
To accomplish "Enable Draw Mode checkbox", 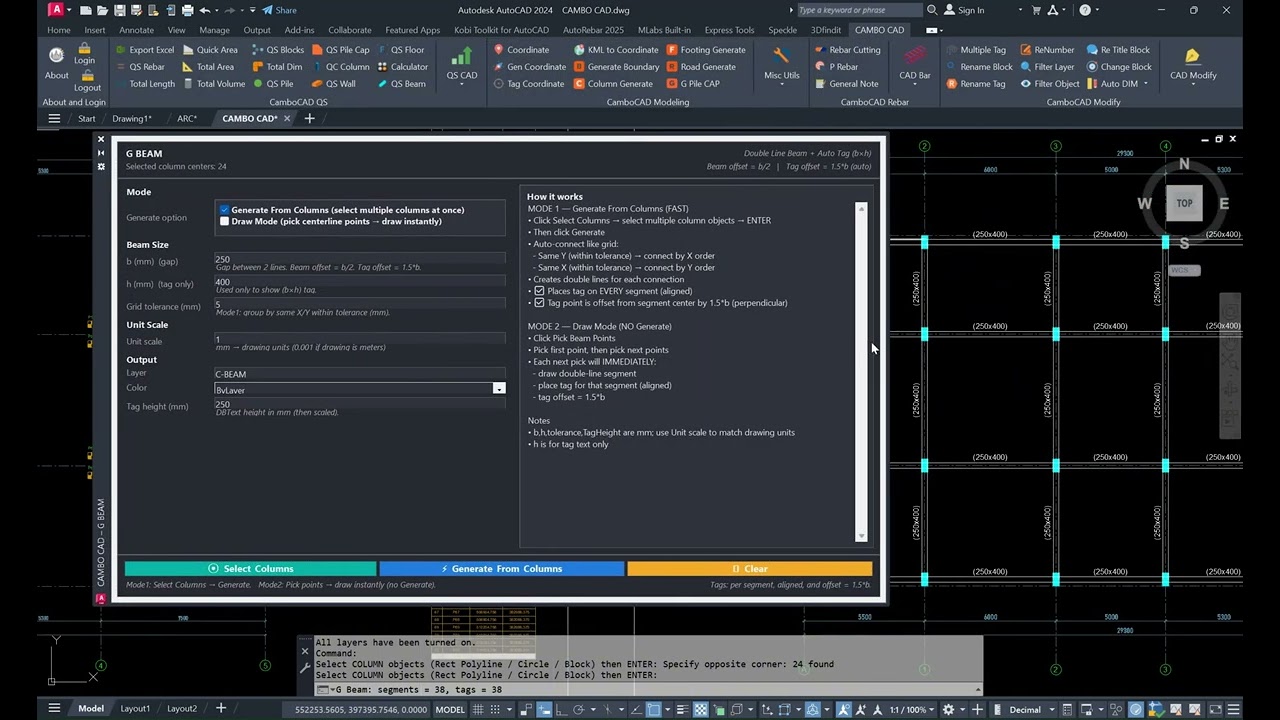I will click(x=224, y=221).
